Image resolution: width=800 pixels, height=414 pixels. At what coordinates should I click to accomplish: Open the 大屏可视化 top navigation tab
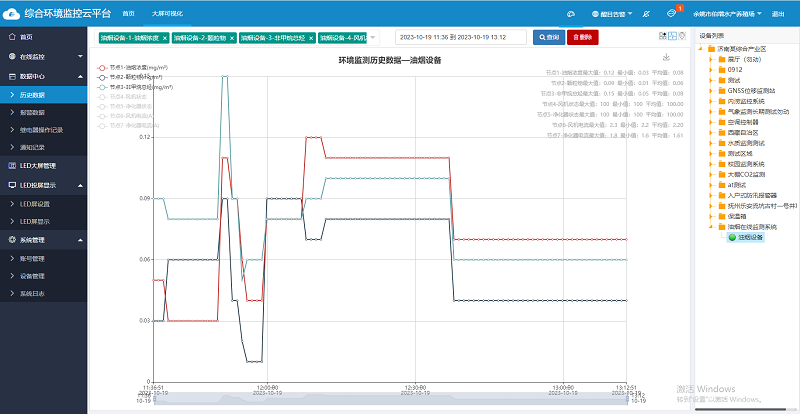coord(167,14)
